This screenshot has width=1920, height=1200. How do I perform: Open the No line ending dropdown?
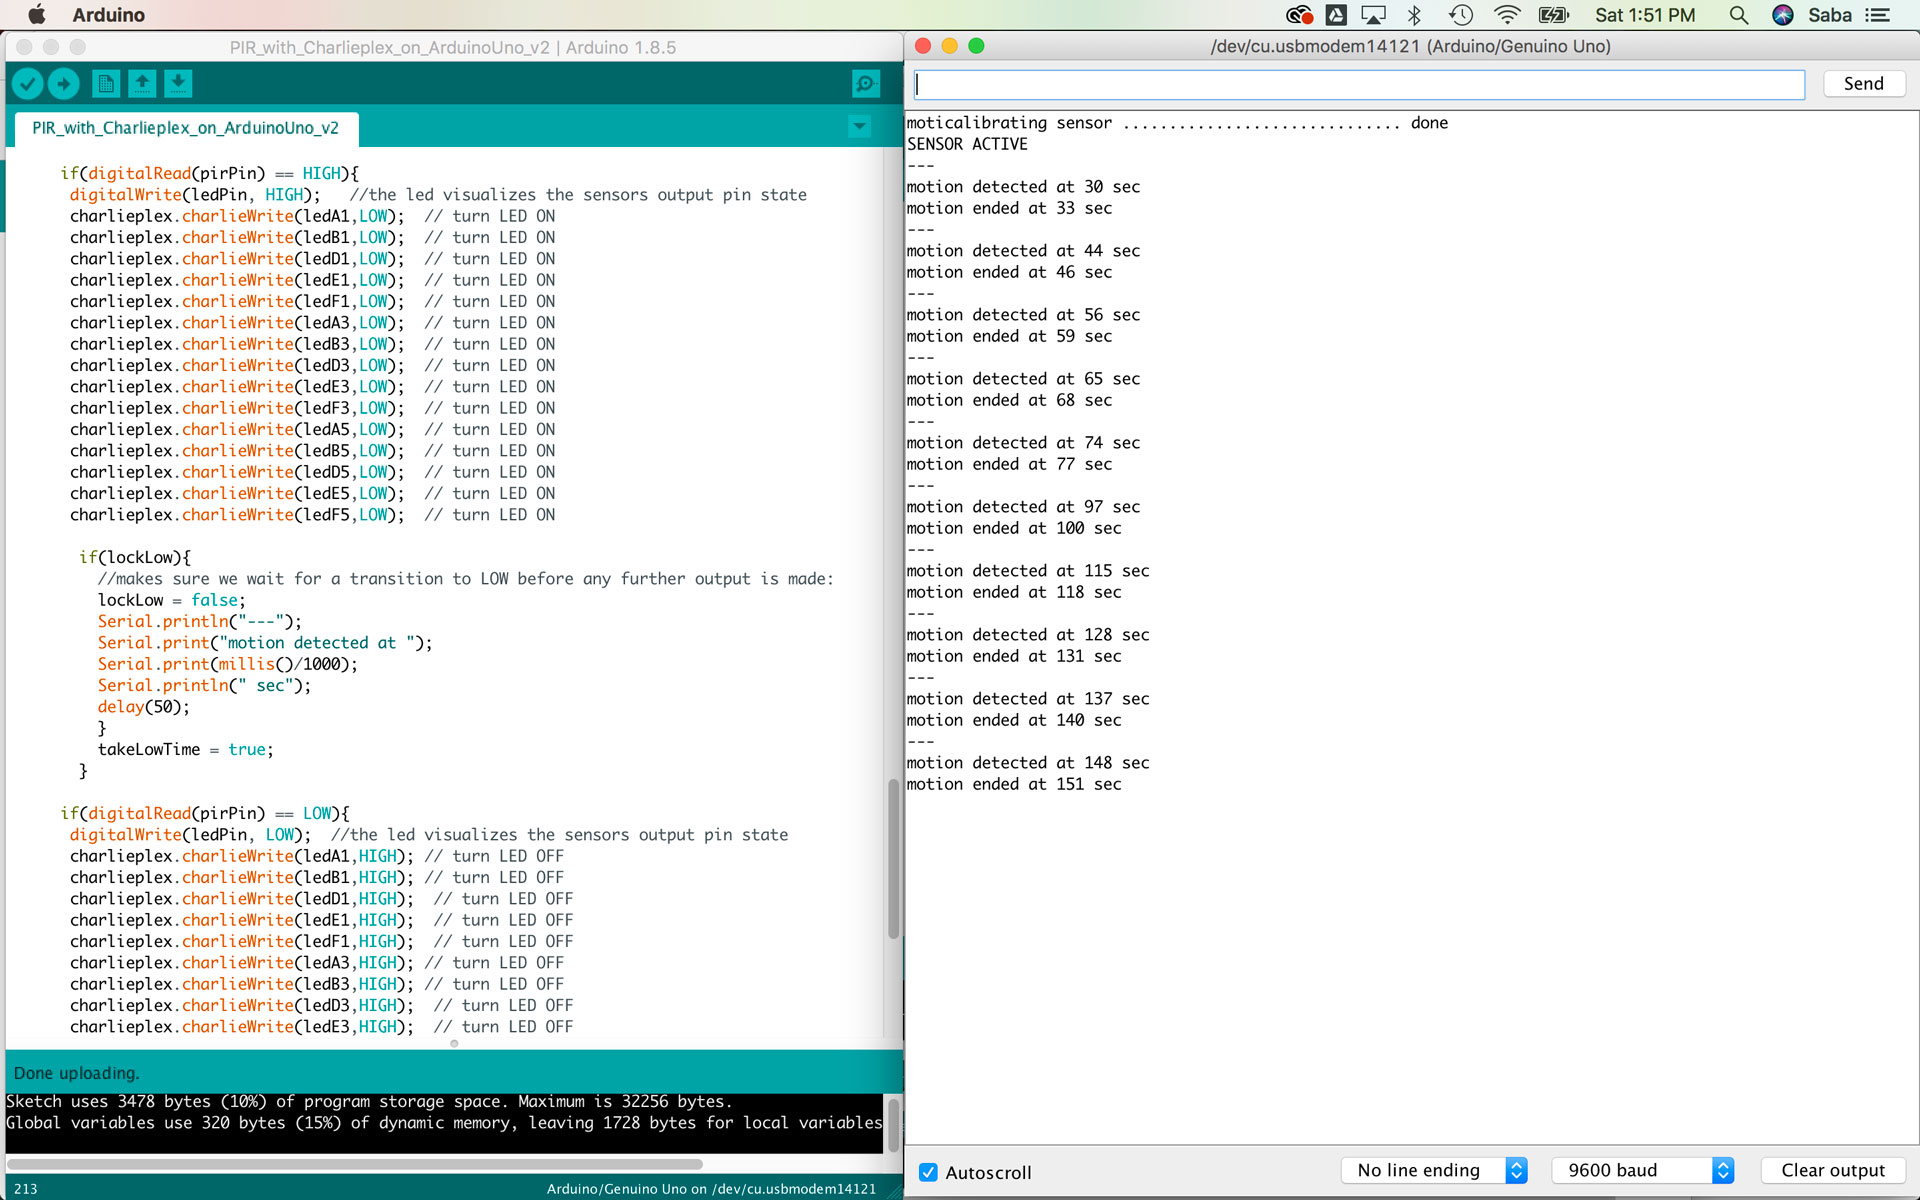click(x=1433, y=1170)
